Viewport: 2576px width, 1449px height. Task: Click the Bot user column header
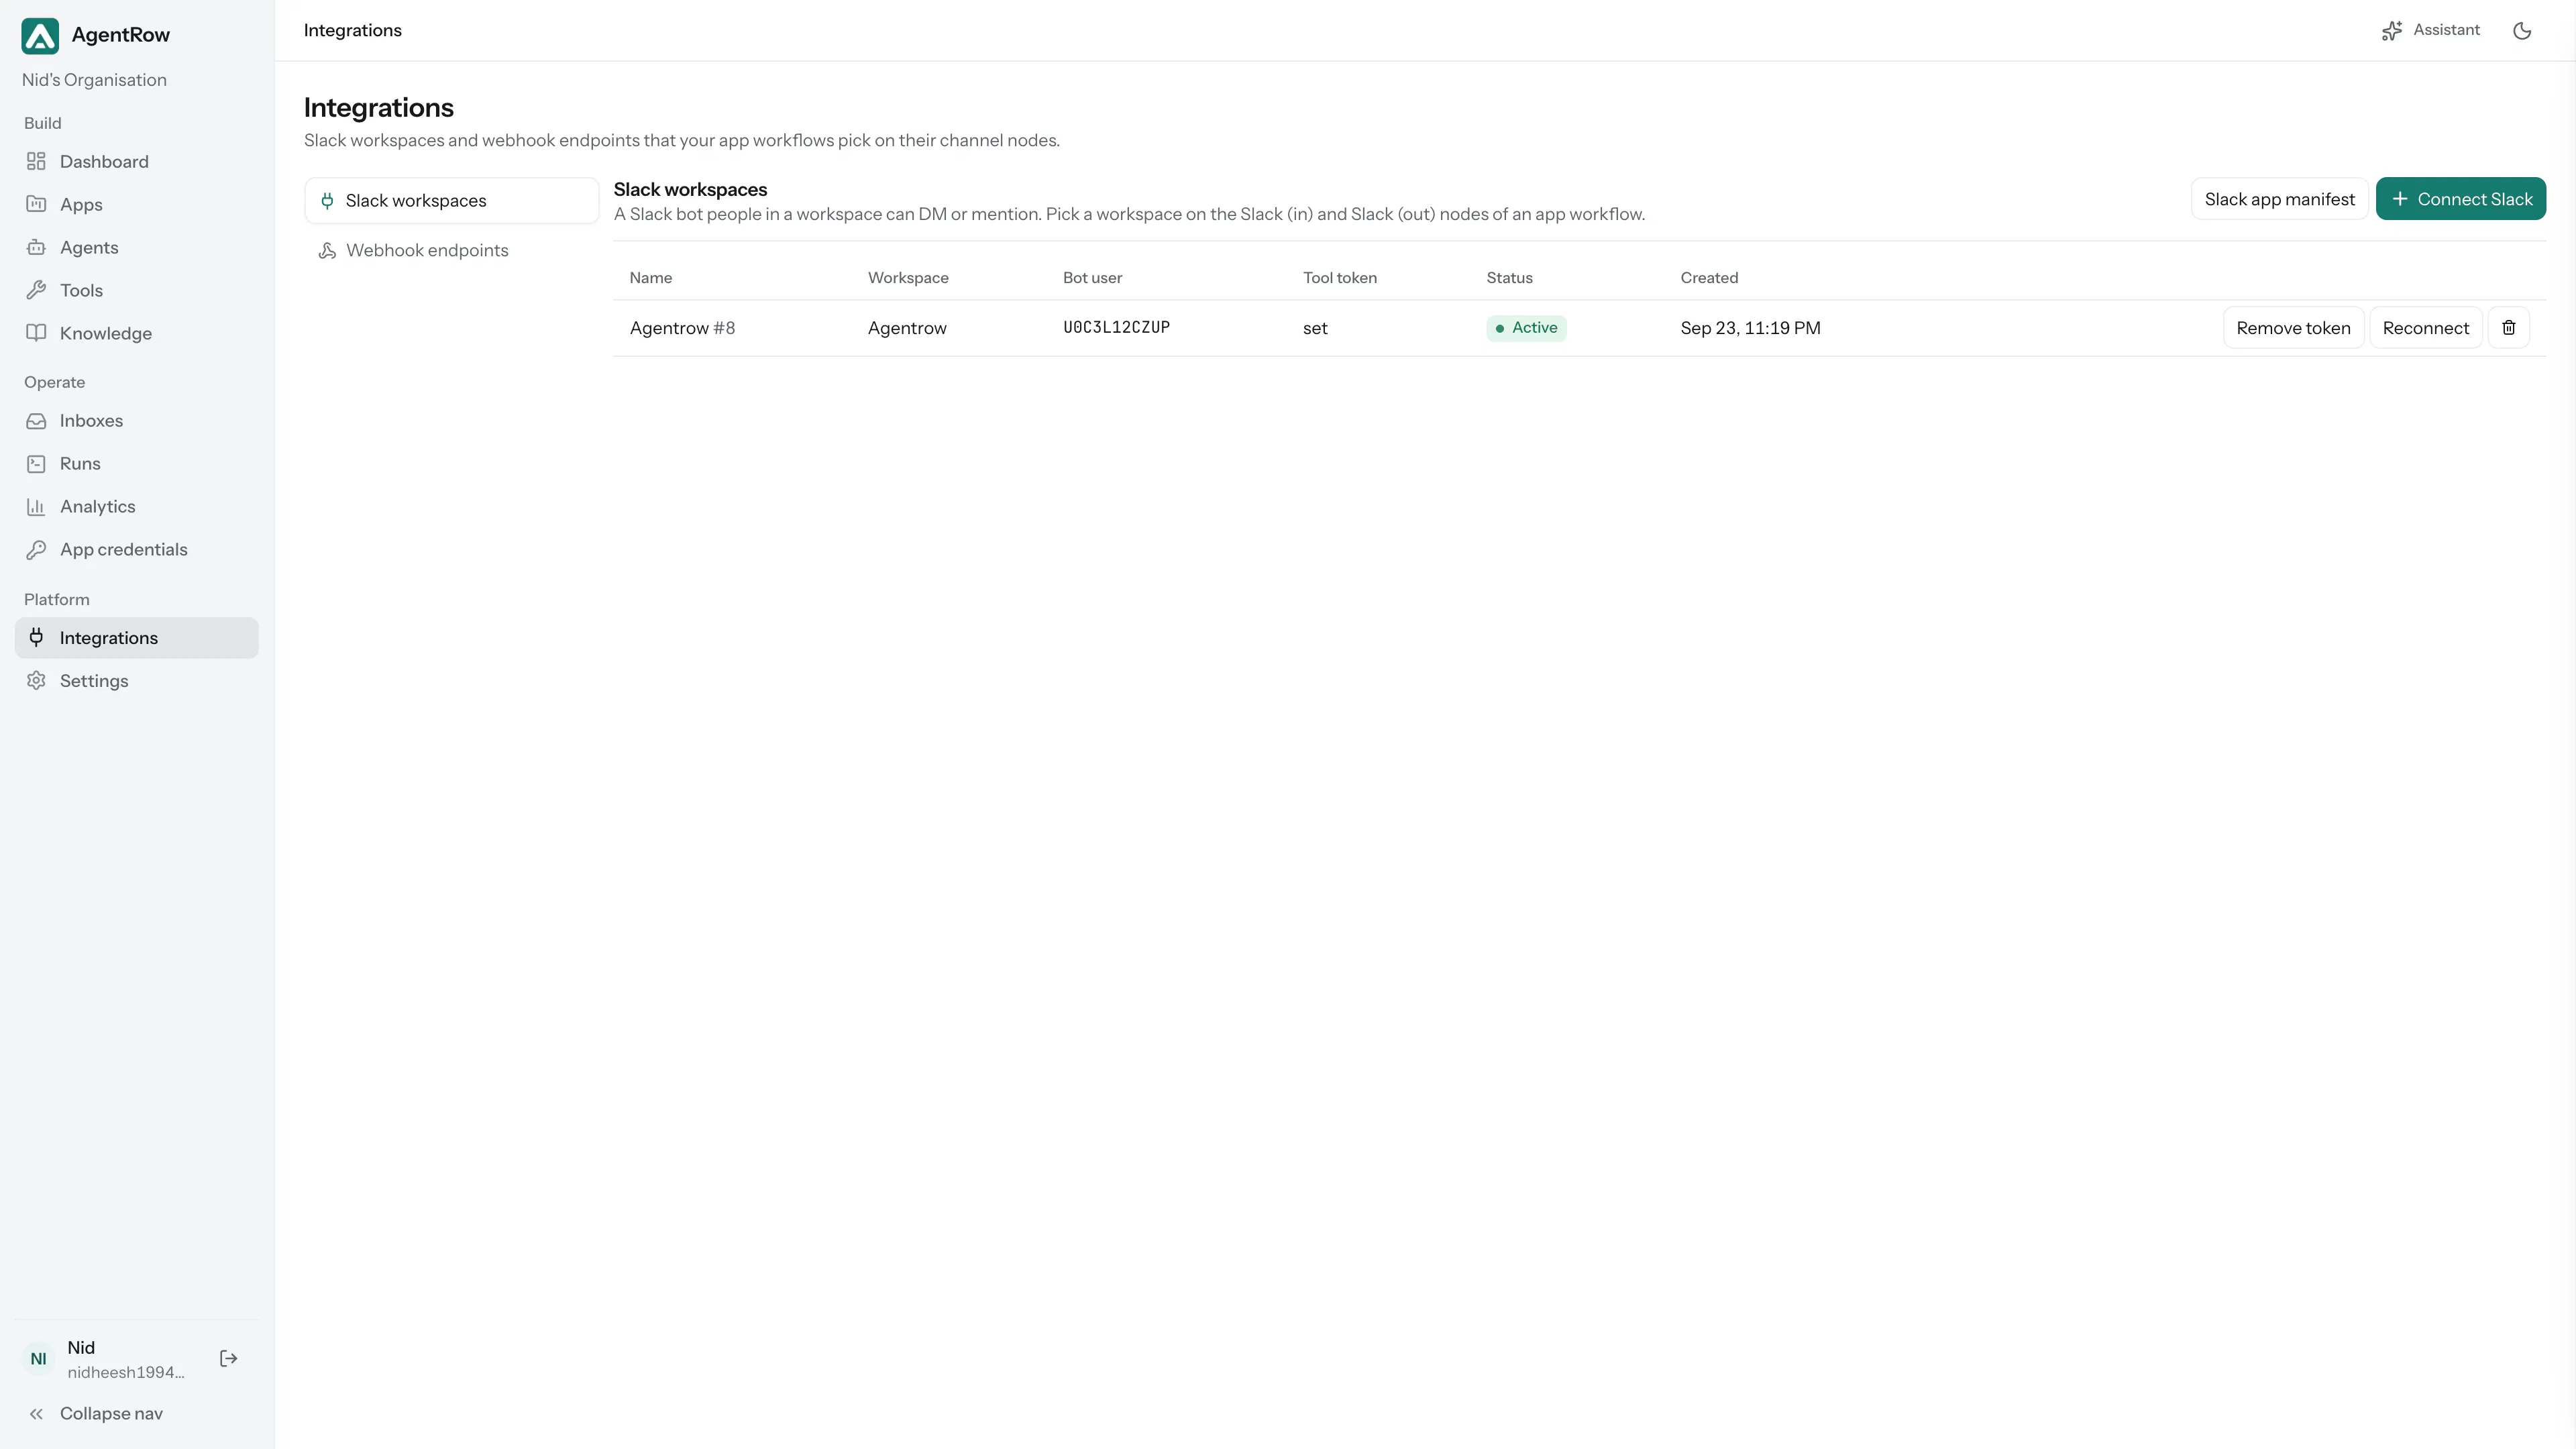click(x=1092, y=278)
